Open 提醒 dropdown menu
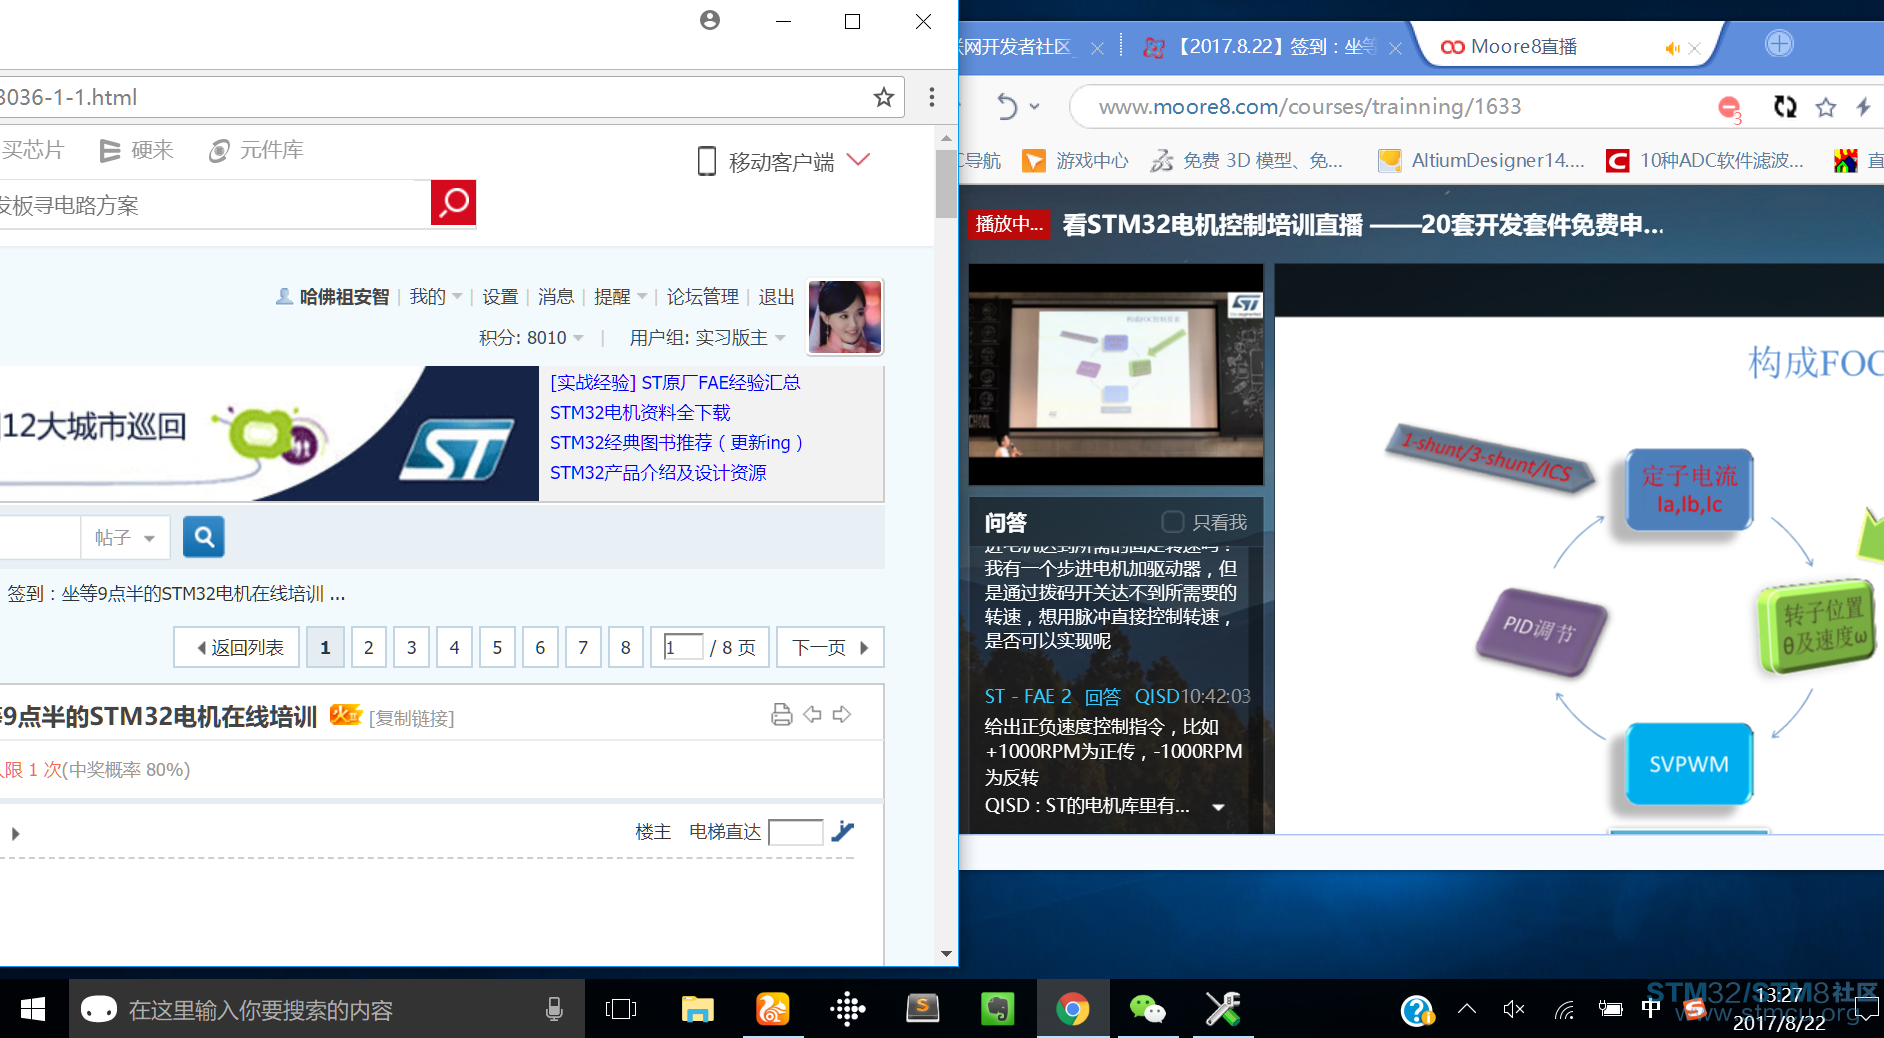The width and height of the screenshot is (1884, 1038). (620, 297)
